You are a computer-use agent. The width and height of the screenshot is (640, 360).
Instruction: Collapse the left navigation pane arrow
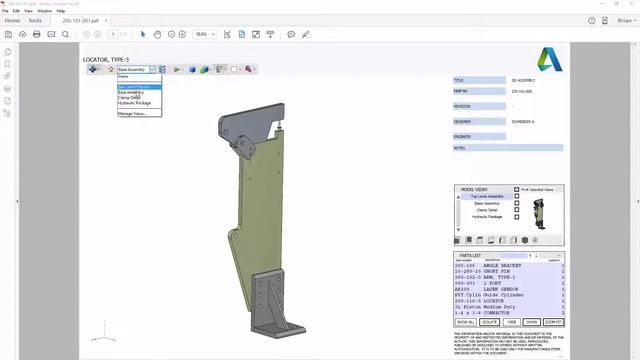pyautogui.click(x=17, y=201)
